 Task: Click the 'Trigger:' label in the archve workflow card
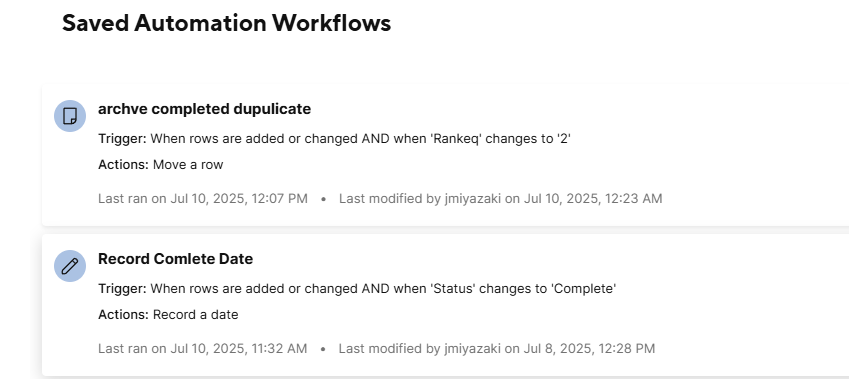[x=122, y=139]
